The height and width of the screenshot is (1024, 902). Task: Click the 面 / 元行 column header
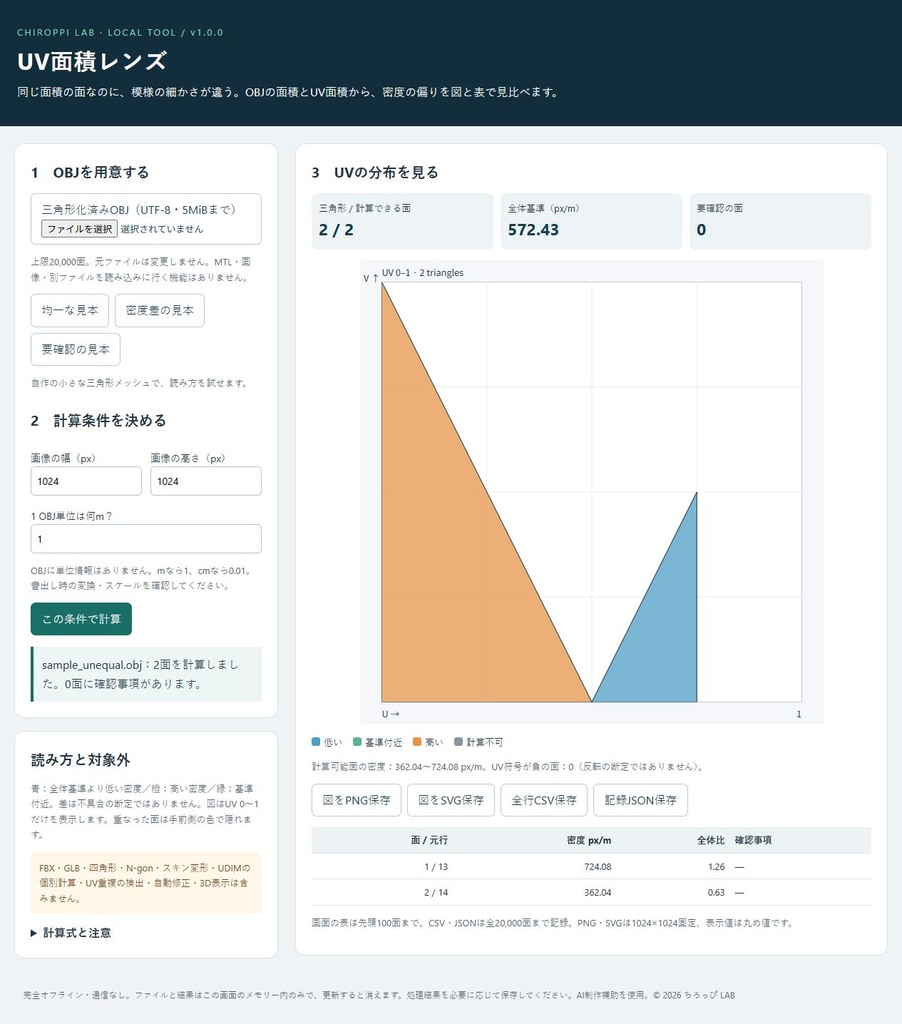(x=429, y=840)
